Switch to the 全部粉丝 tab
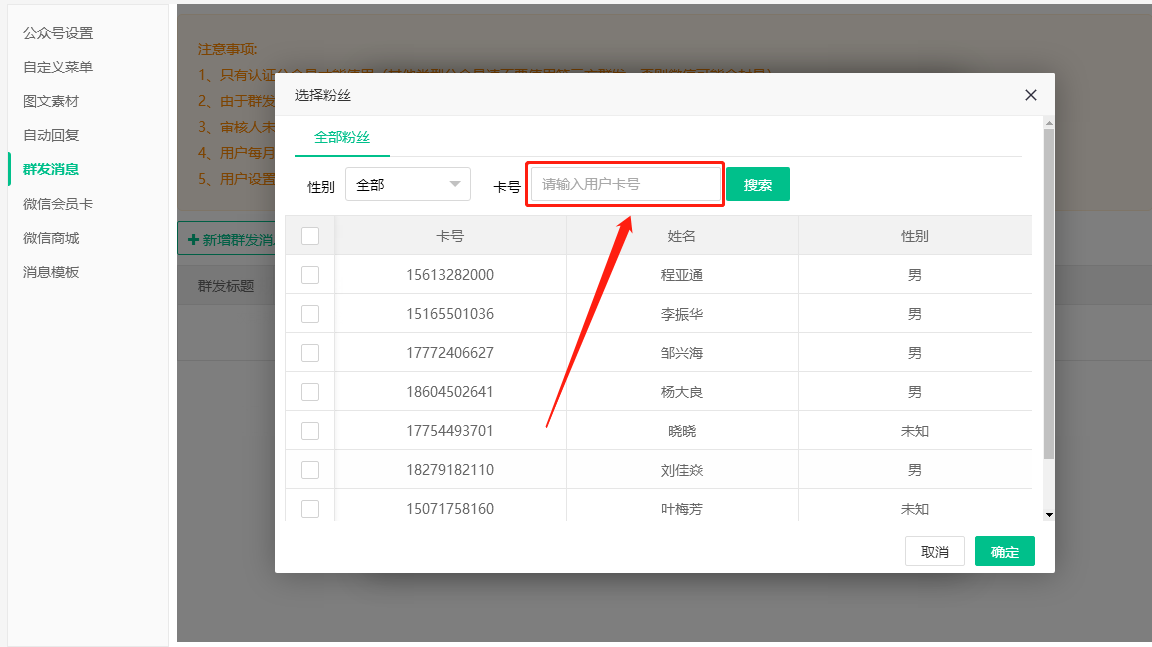Screen dimensions: 1152x647 pyautogui.click(x=342, y=138)
